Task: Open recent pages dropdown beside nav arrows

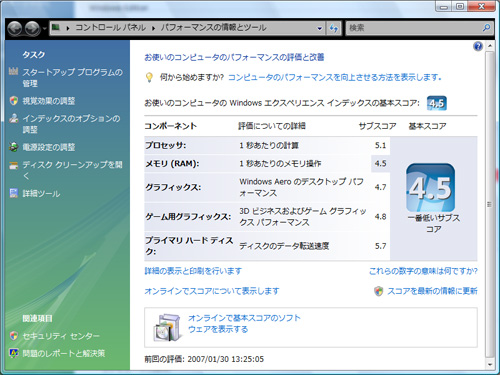Action: pos(44,29)
